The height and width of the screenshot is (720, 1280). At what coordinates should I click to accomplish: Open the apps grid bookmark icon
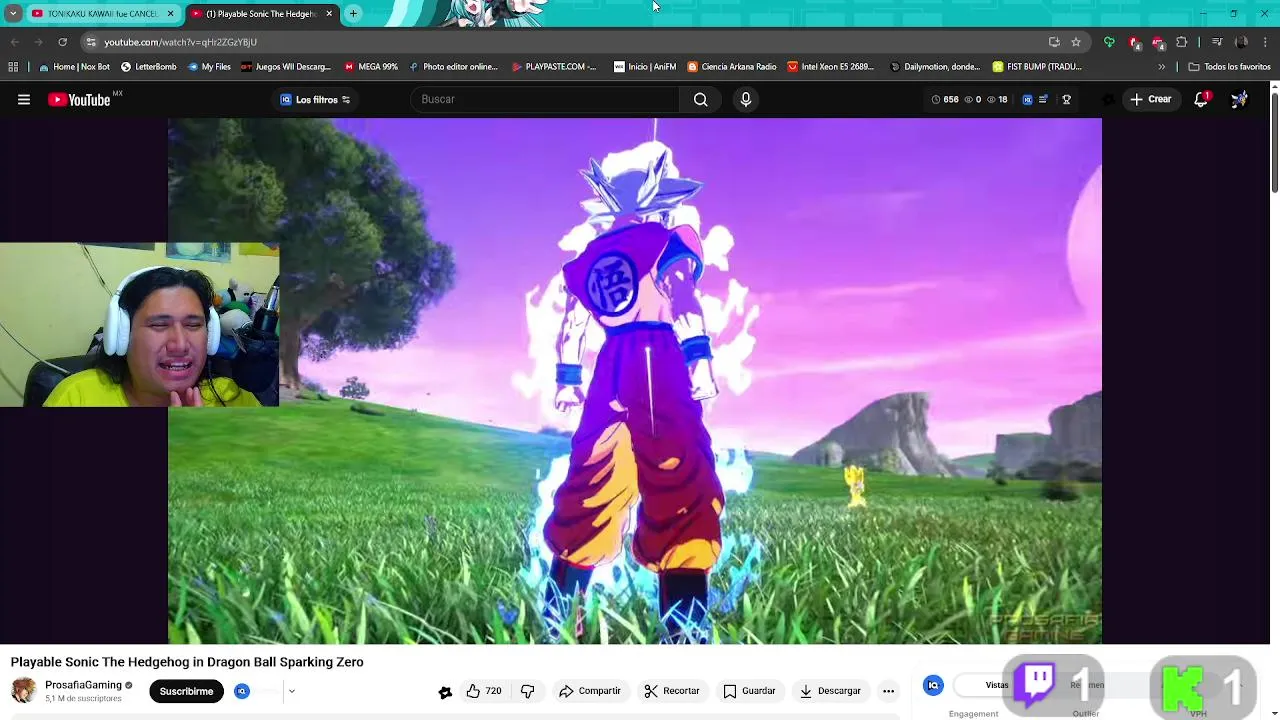tap(13, 67)
